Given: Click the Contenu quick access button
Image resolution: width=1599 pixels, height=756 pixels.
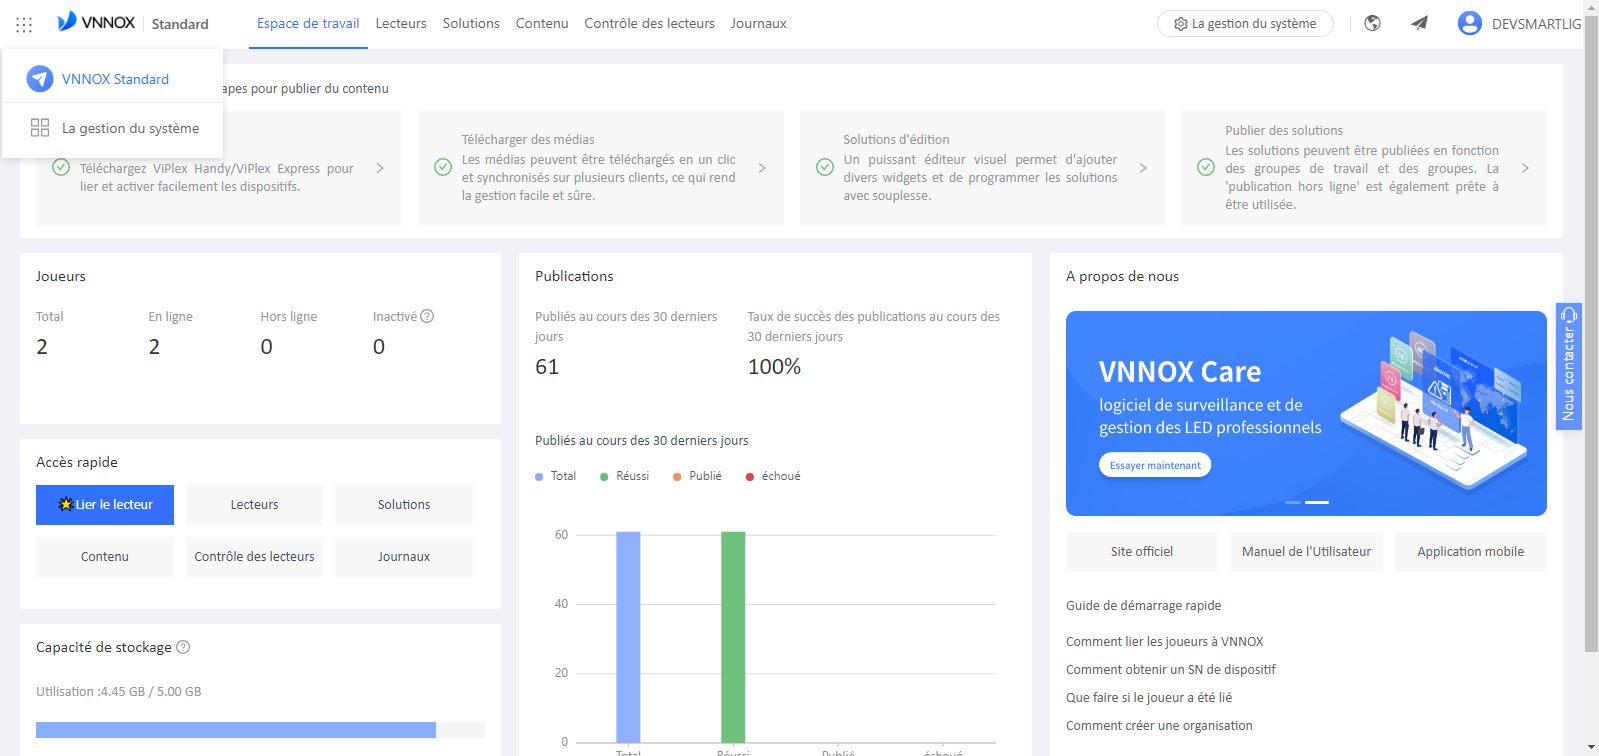Looking at the screenshot, I should point(105,557).
